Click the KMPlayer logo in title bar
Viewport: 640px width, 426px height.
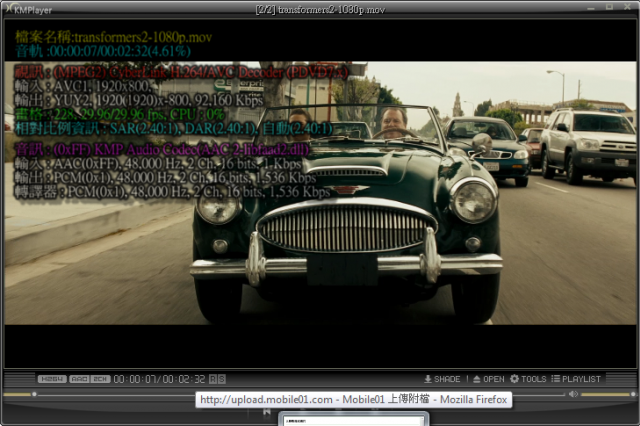(29, 9)
